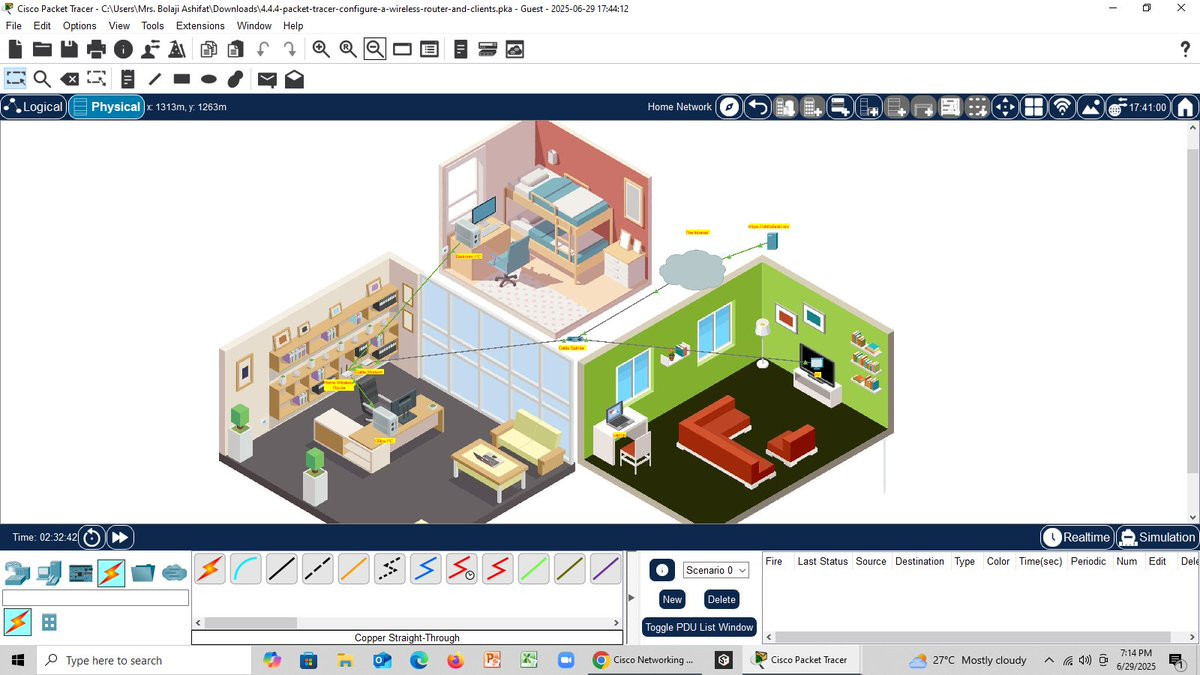This screenshot has height=675, width=1200.
Task: Open the drawing palette rectangle icon
Action: tap(402, 49)
